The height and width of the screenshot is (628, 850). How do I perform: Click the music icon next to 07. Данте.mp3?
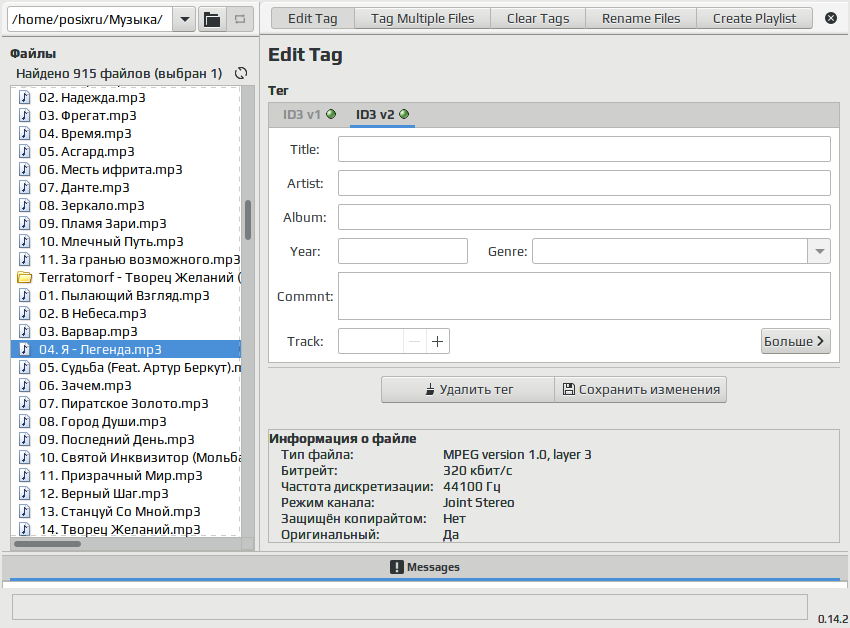pyautogui.click(x=24, y=188)
